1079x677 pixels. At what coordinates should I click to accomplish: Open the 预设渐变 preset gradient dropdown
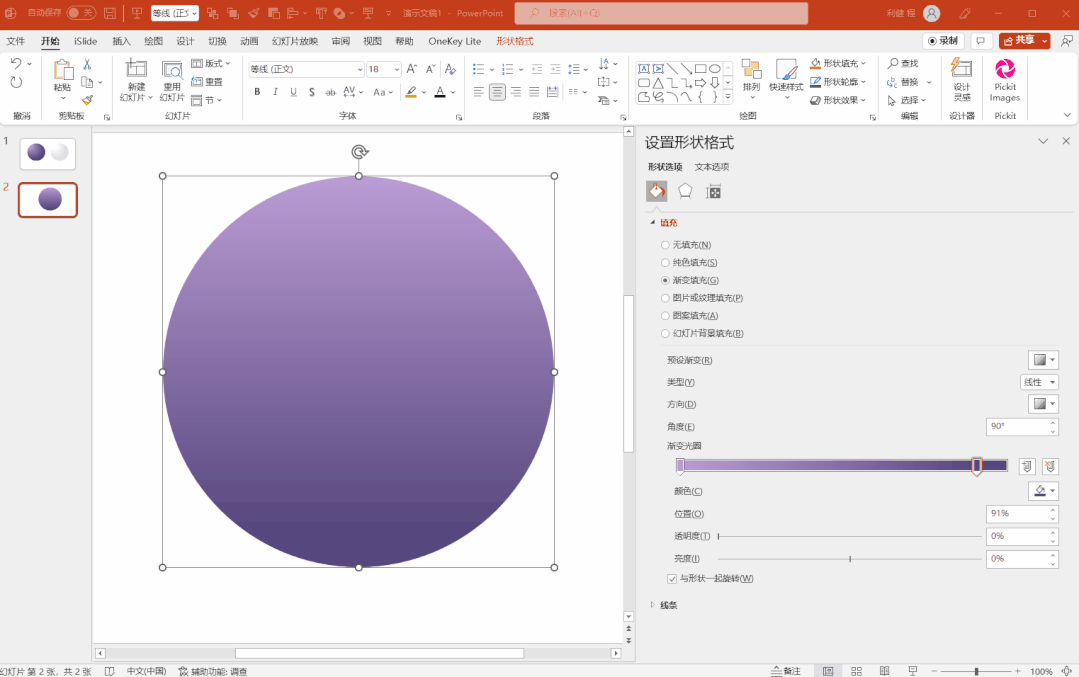[1043, 360]
